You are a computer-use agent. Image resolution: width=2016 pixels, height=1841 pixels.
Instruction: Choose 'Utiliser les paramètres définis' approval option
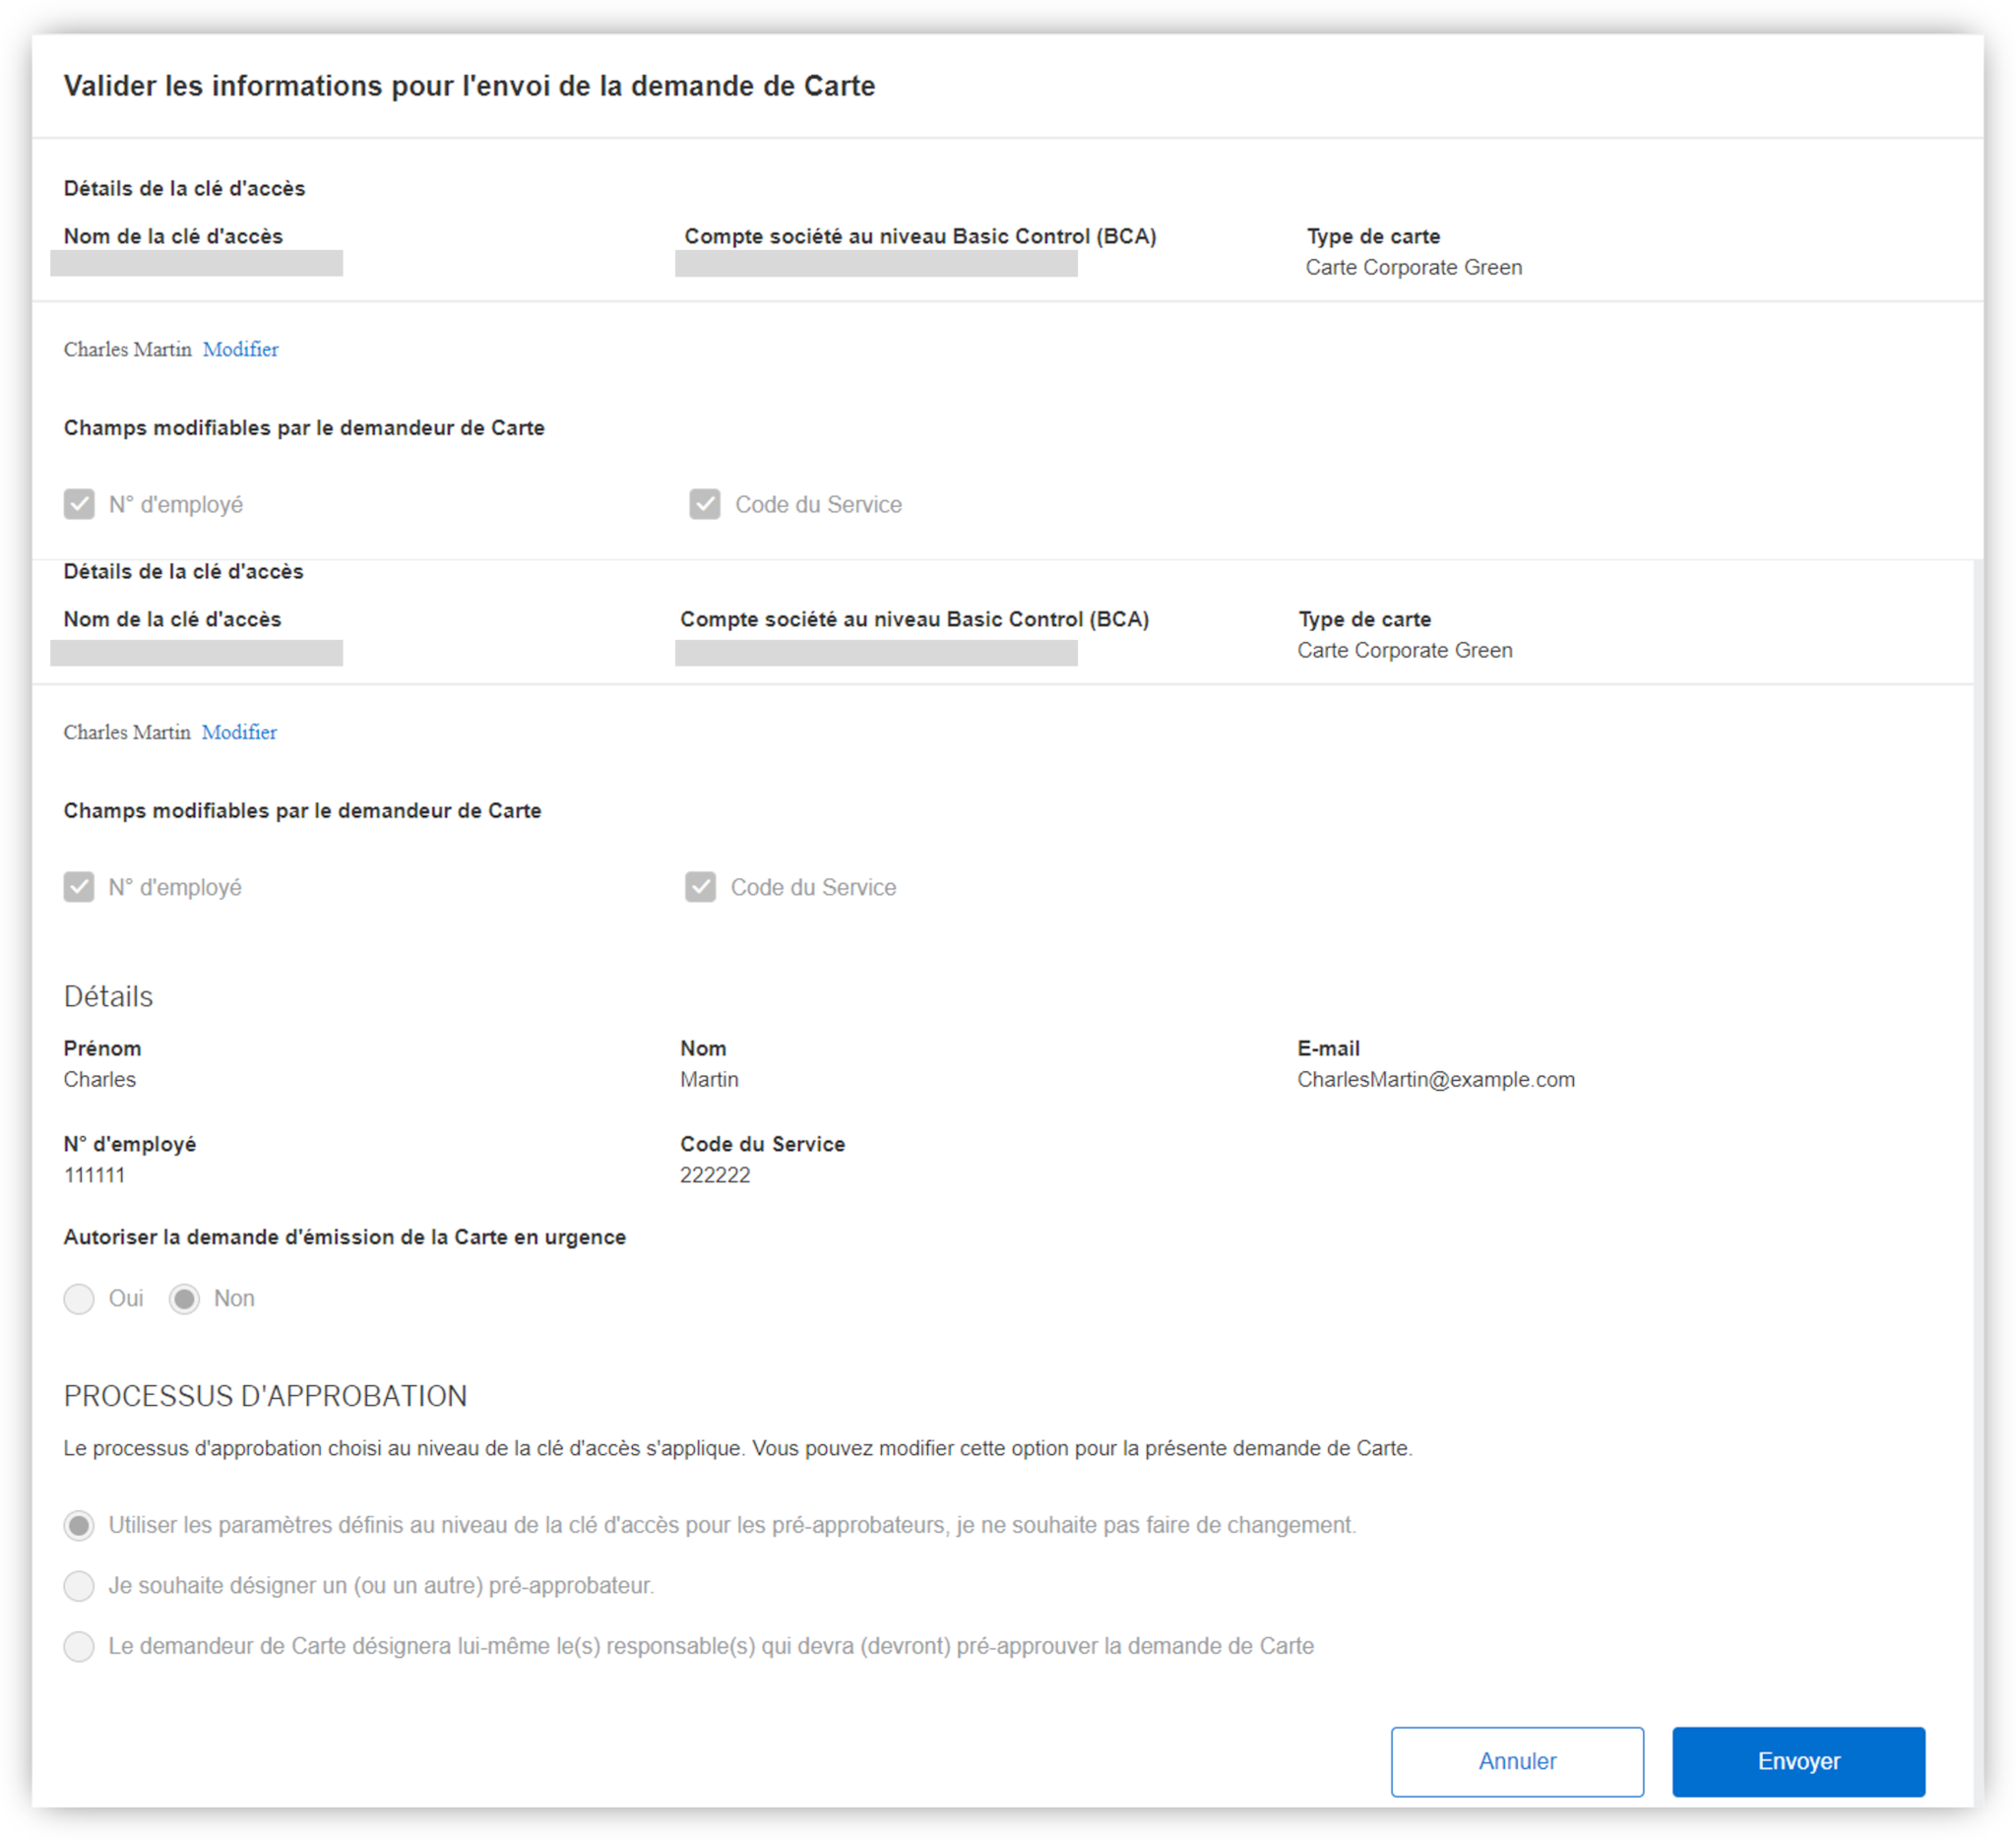79,1525
